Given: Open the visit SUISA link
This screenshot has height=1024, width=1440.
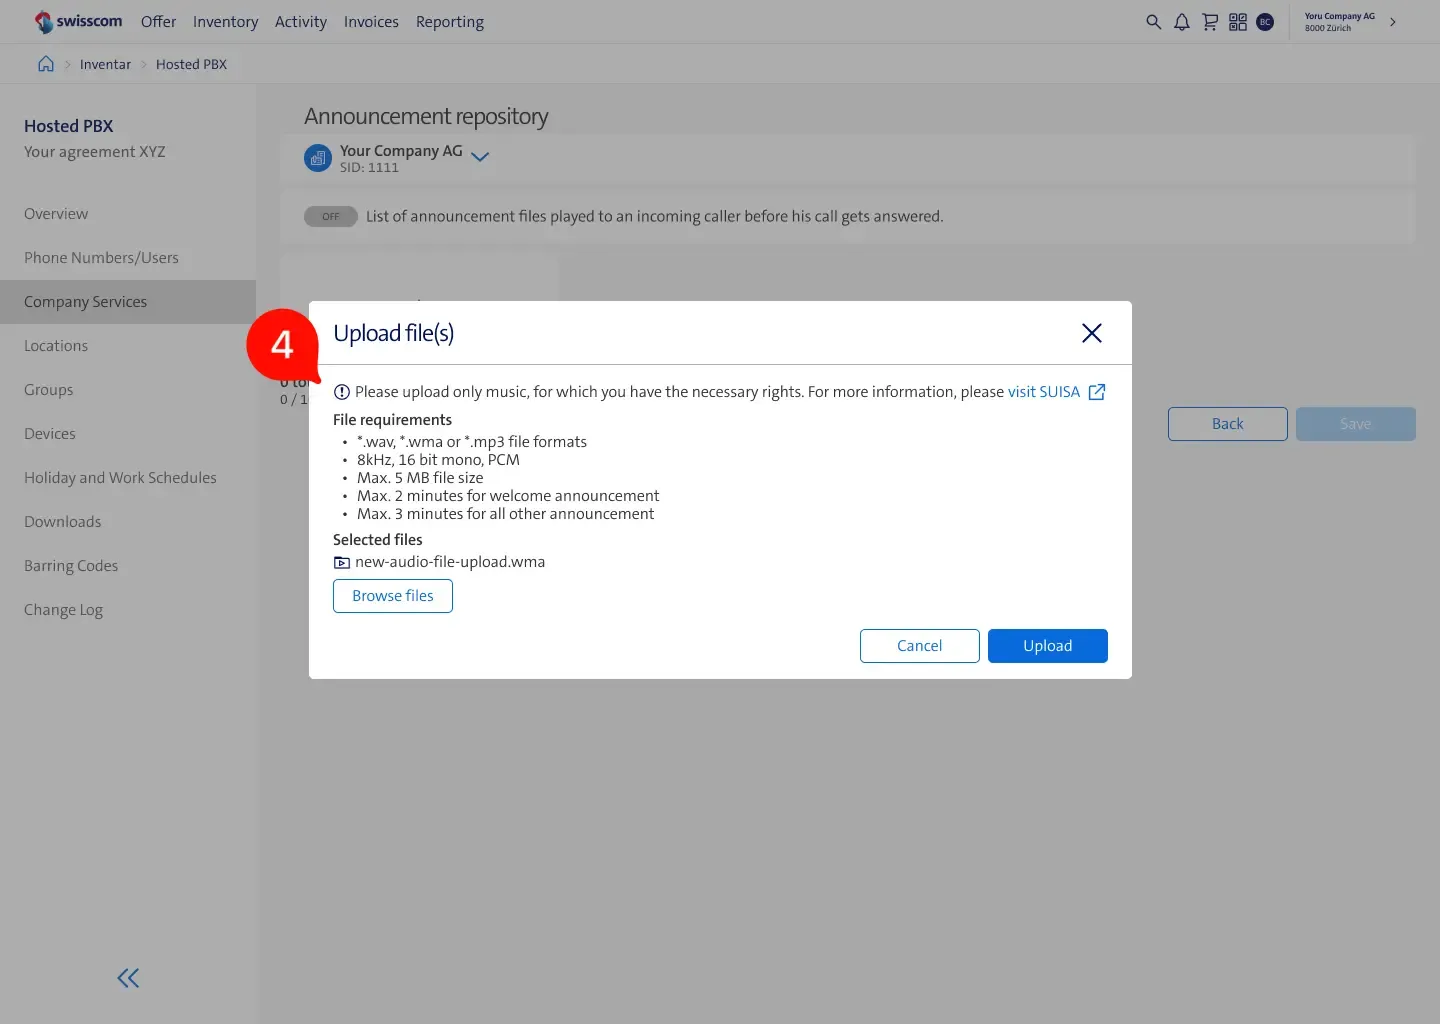Looking at the screenshot, I should click(x=1044, y=392).
